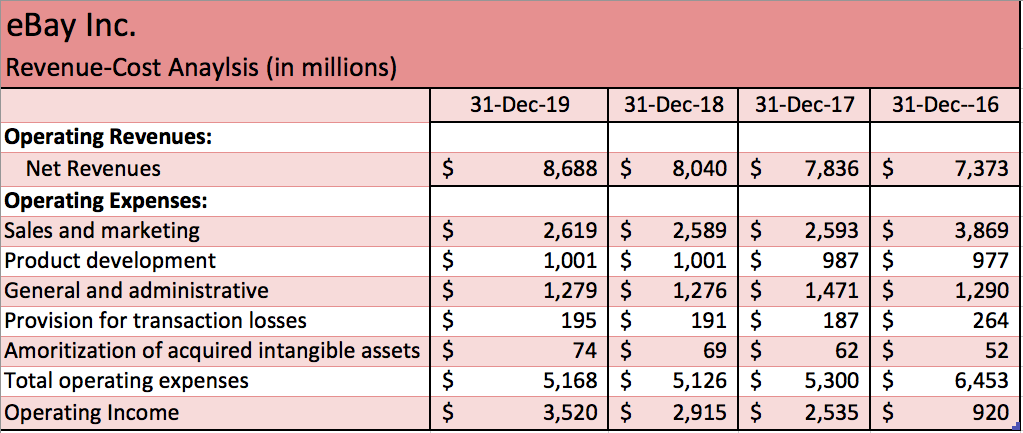This screenshot has height=433, width=1023.
Task: Click the Total operating expenses label
Action: 127,381
